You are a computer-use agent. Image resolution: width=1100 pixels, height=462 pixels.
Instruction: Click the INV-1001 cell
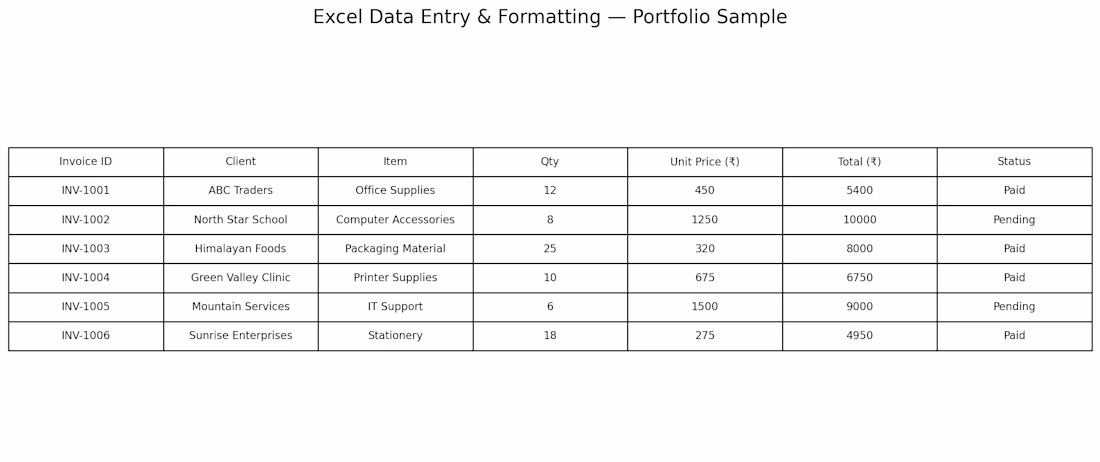[86, 191]
